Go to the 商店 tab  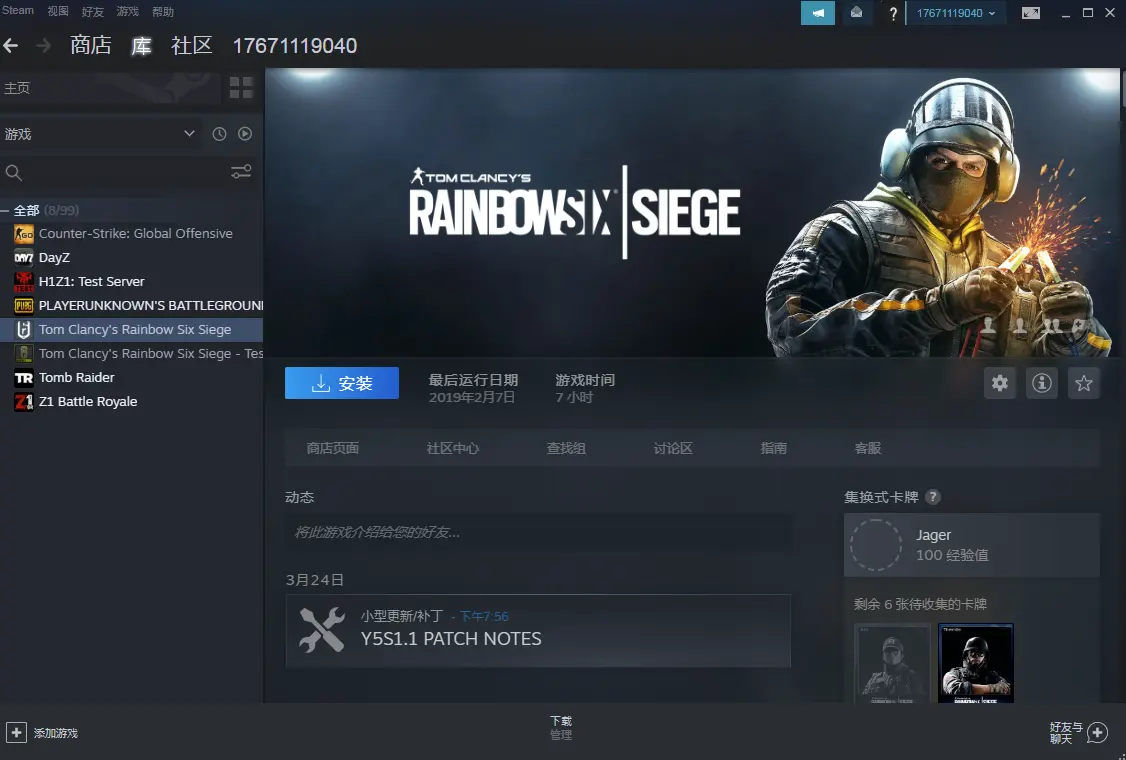pyautogui.click(x=90, y=45)
